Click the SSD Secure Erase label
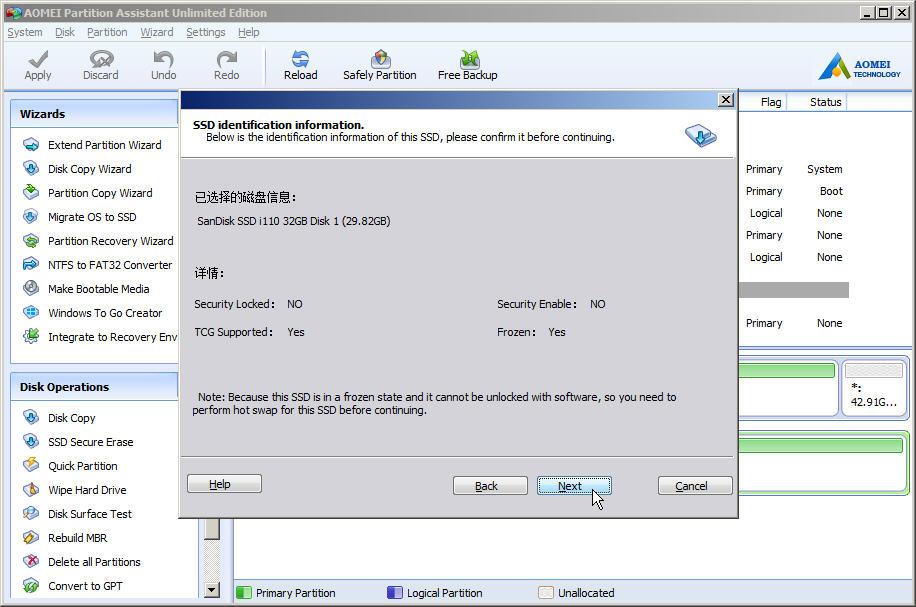The height and width of the screenshot is (607, 916). tap(91, 442)
